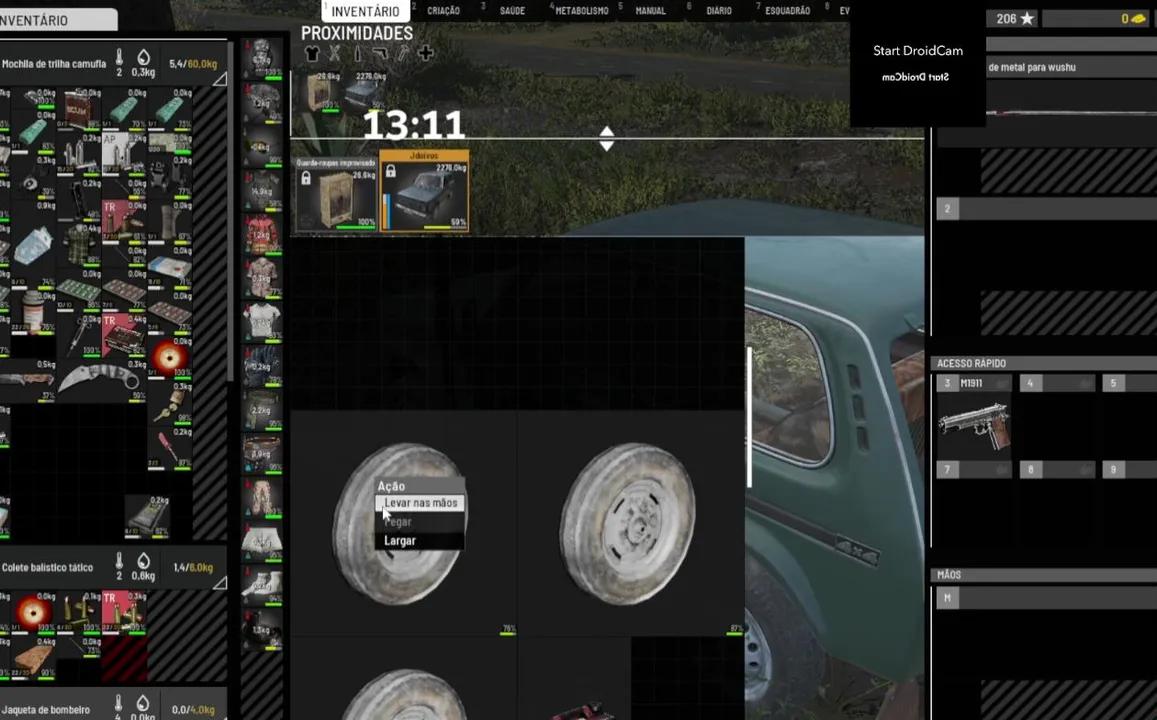1157x720 pixels.
Task: Select the red bullseye target in Colete balístico tático
Action: 34,612
